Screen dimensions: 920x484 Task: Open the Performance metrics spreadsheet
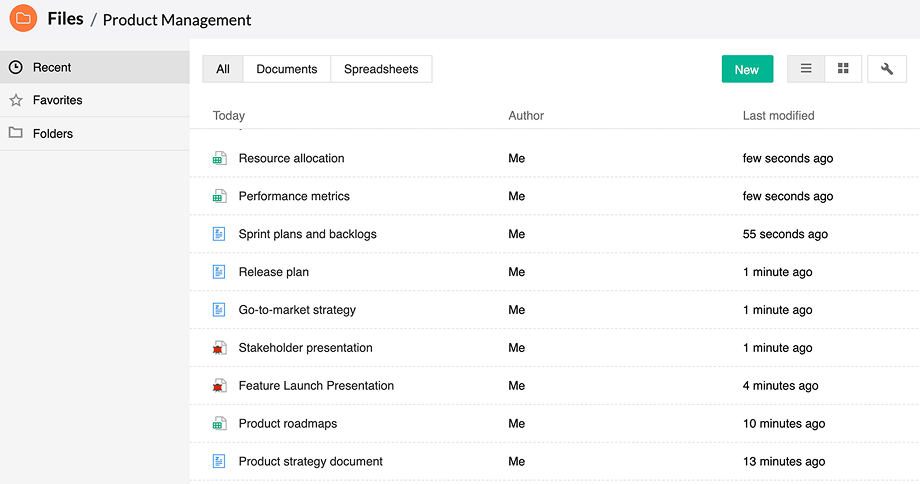294,196
